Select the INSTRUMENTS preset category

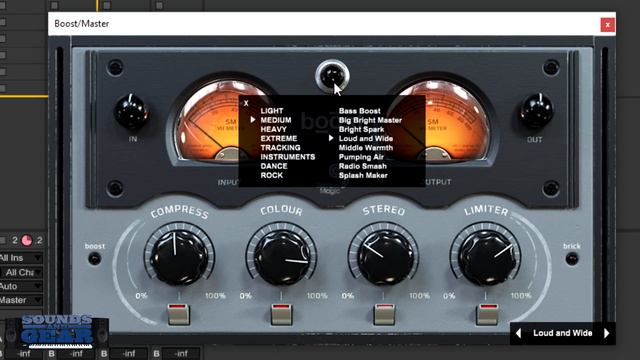pyautogui.click(x=288, y=157)
